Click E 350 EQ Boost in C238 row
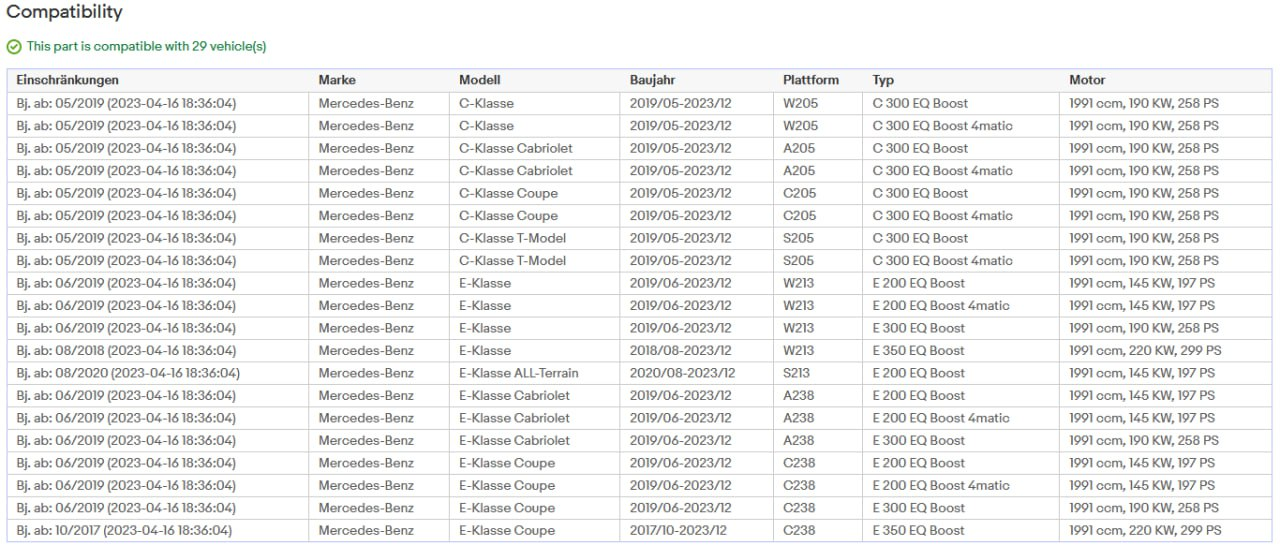Viewport: 1280px width, 546px height. 918,531
